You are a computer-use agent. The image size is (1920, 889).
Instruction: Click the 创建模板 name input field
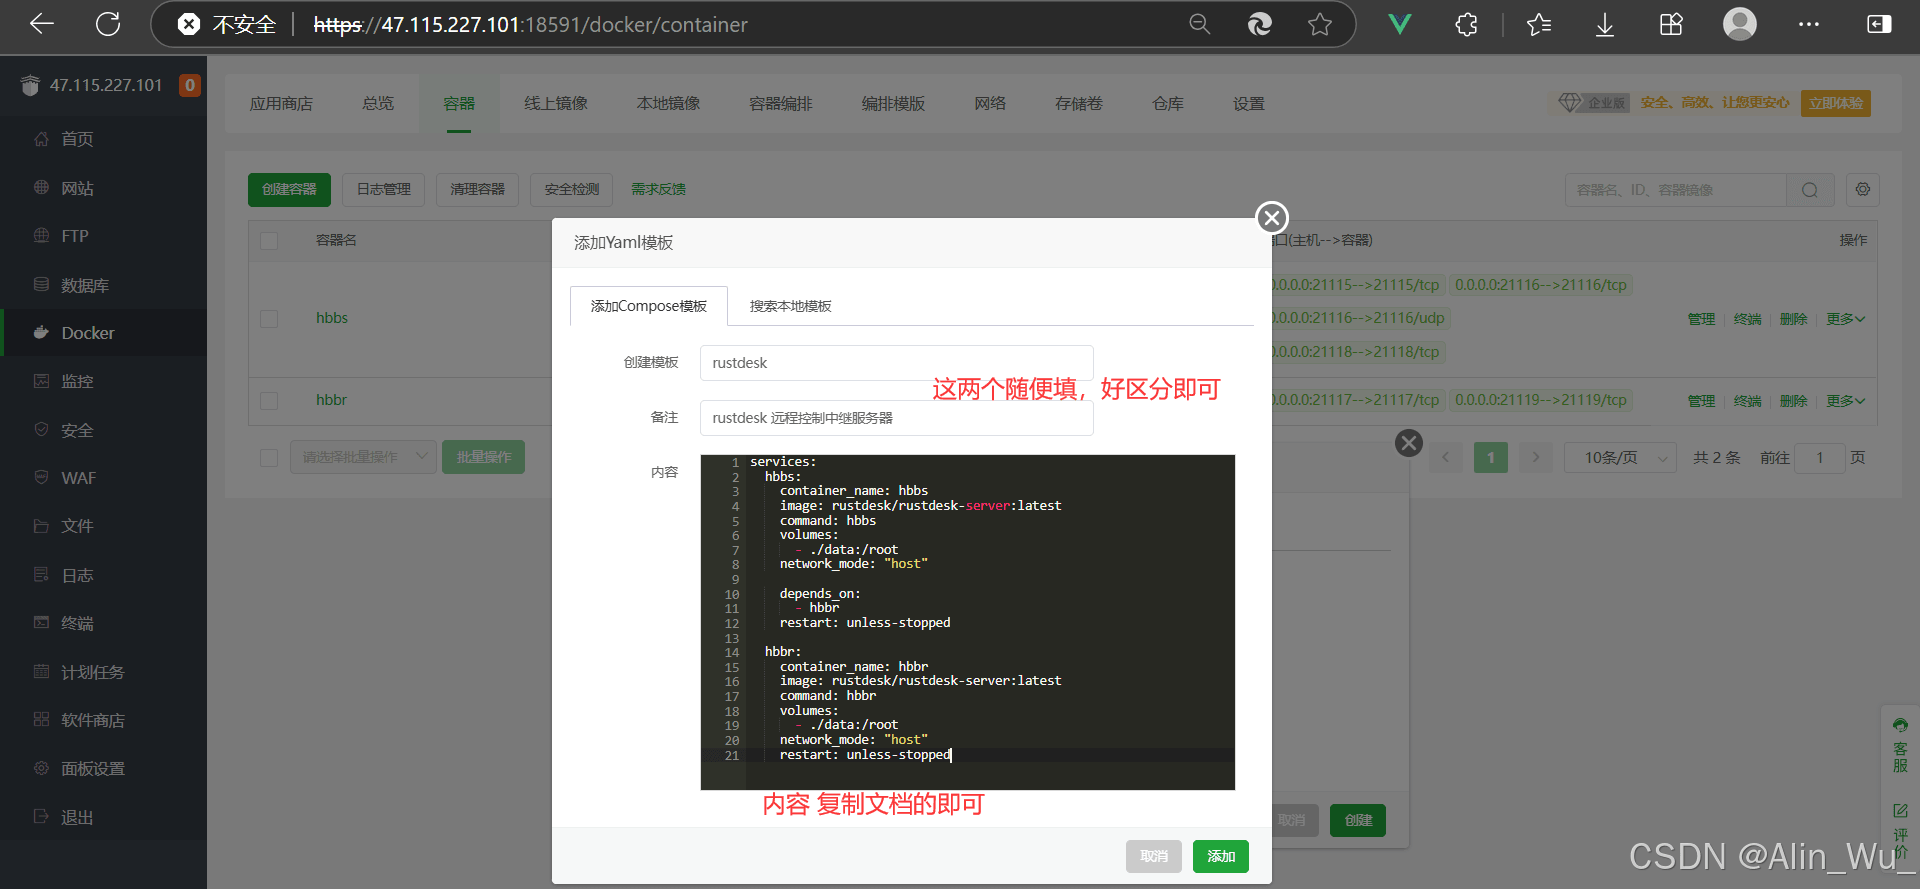click(x=896, y=363)
